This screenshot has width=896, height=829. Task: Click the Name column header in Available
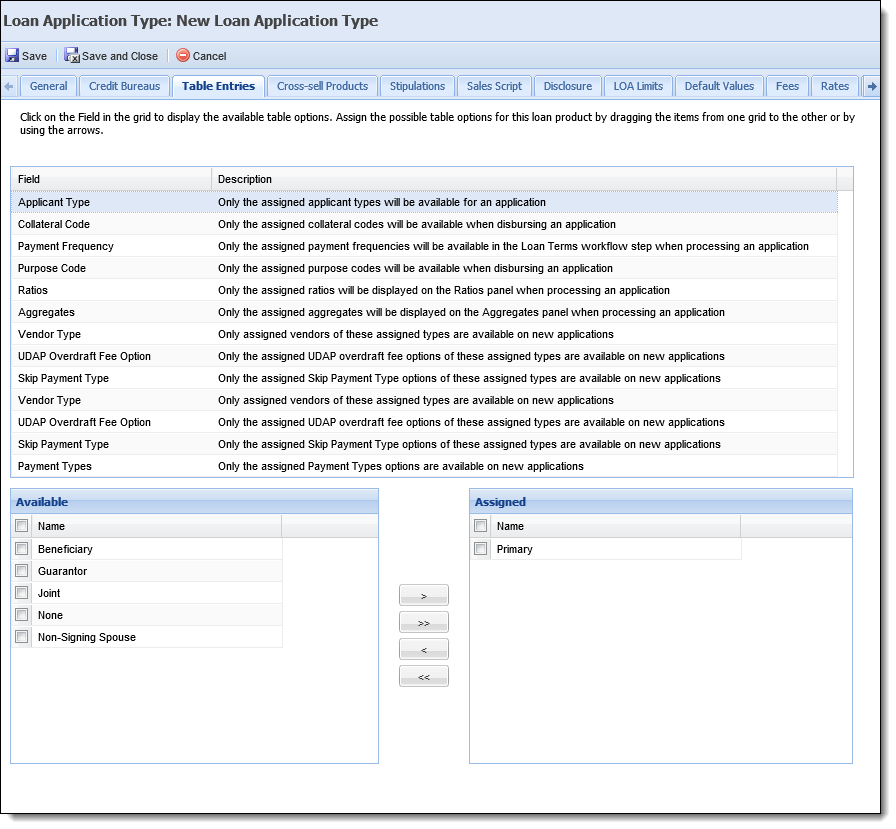coord(157,526)
